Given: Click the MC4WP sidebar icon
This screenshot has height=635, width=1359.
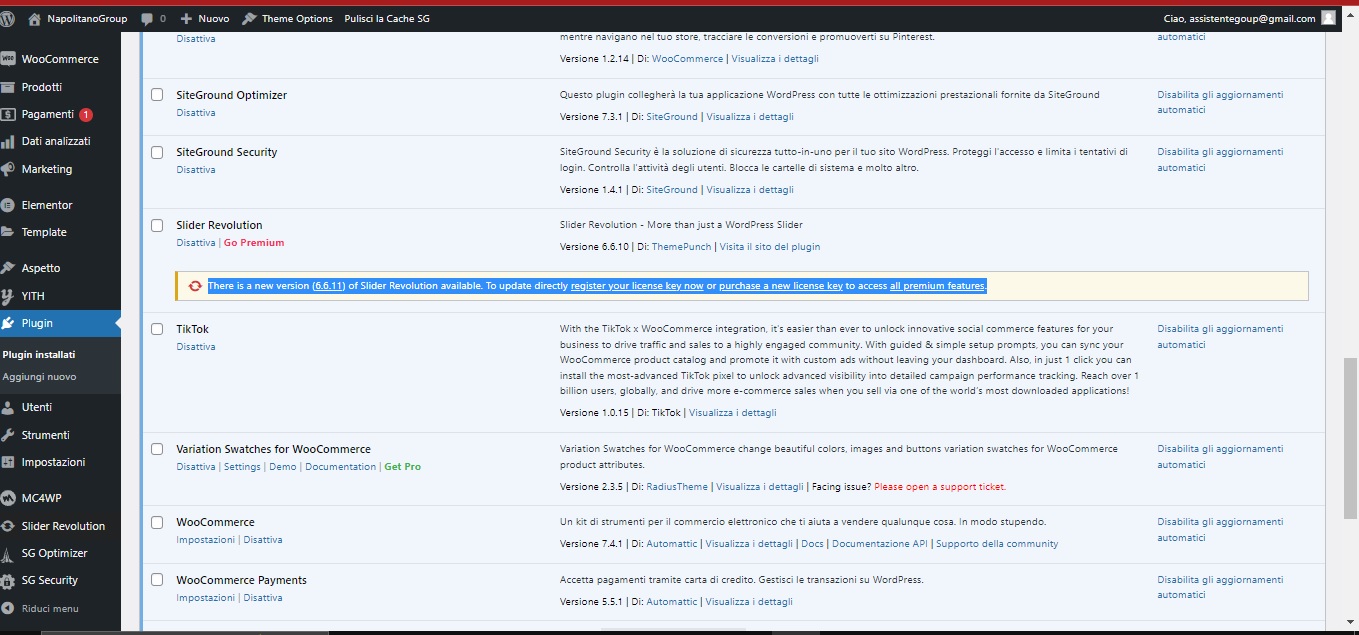Looking at the screenshot, I should click(x=8, y=498).
